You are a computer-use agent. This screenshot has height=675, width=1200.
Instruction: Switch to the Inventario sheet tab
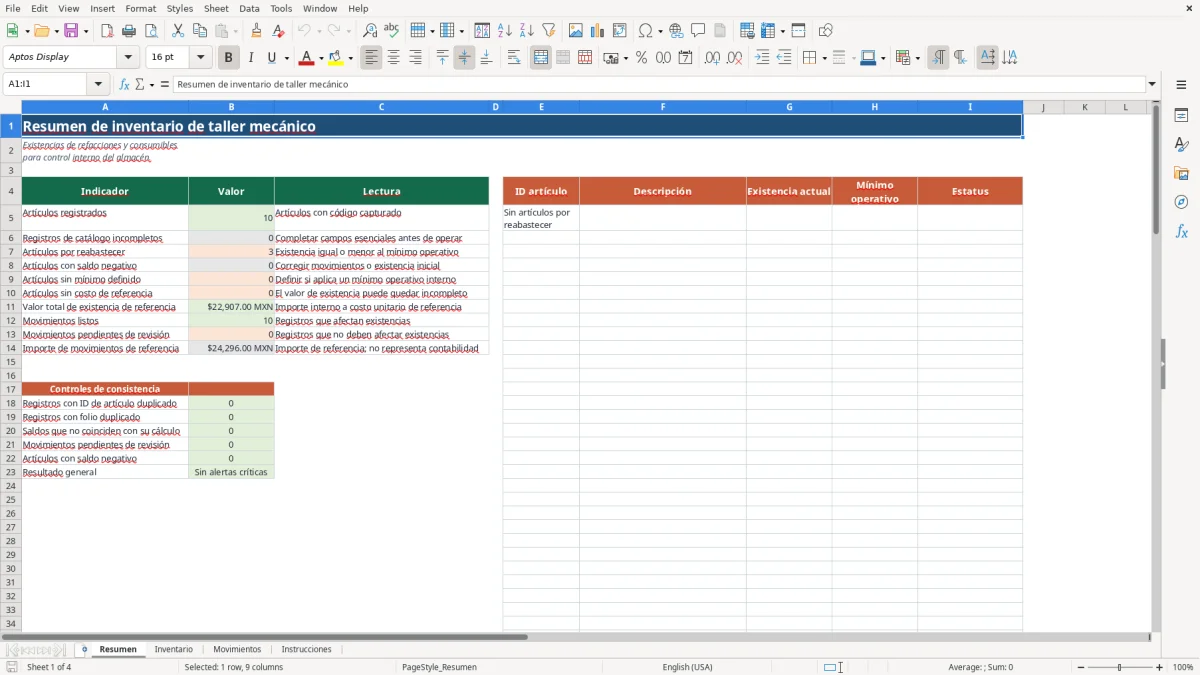pyautogui.click(x=173, y=650)
